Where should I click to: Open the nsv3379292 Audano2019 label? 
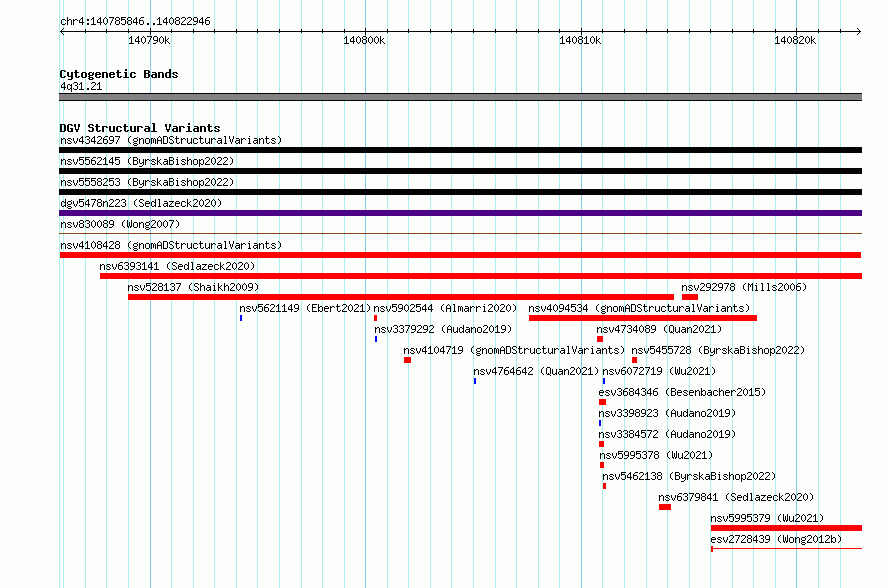pyautogui.click(x=443, y=329)
